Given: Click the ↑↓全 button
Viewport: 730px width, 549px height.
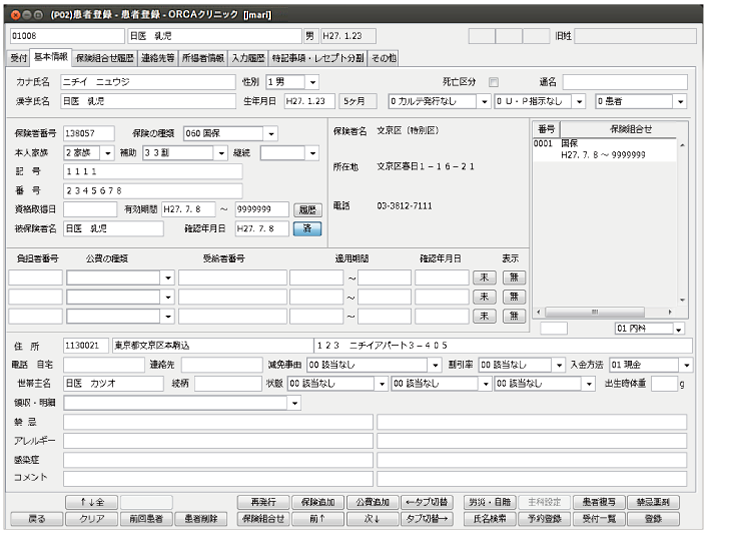Looking at the screenshot, I should (x=92, y=502).
